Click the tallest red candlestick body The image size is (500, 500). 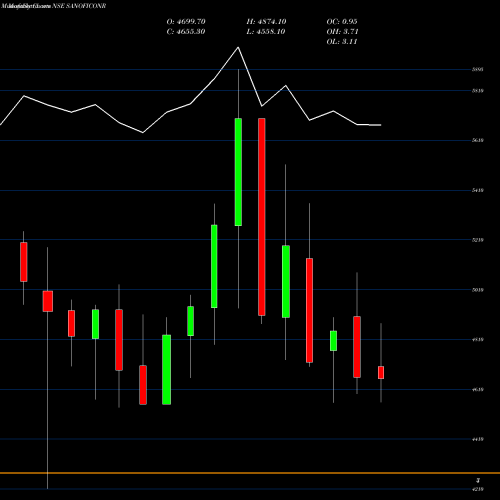pos(262,217)
